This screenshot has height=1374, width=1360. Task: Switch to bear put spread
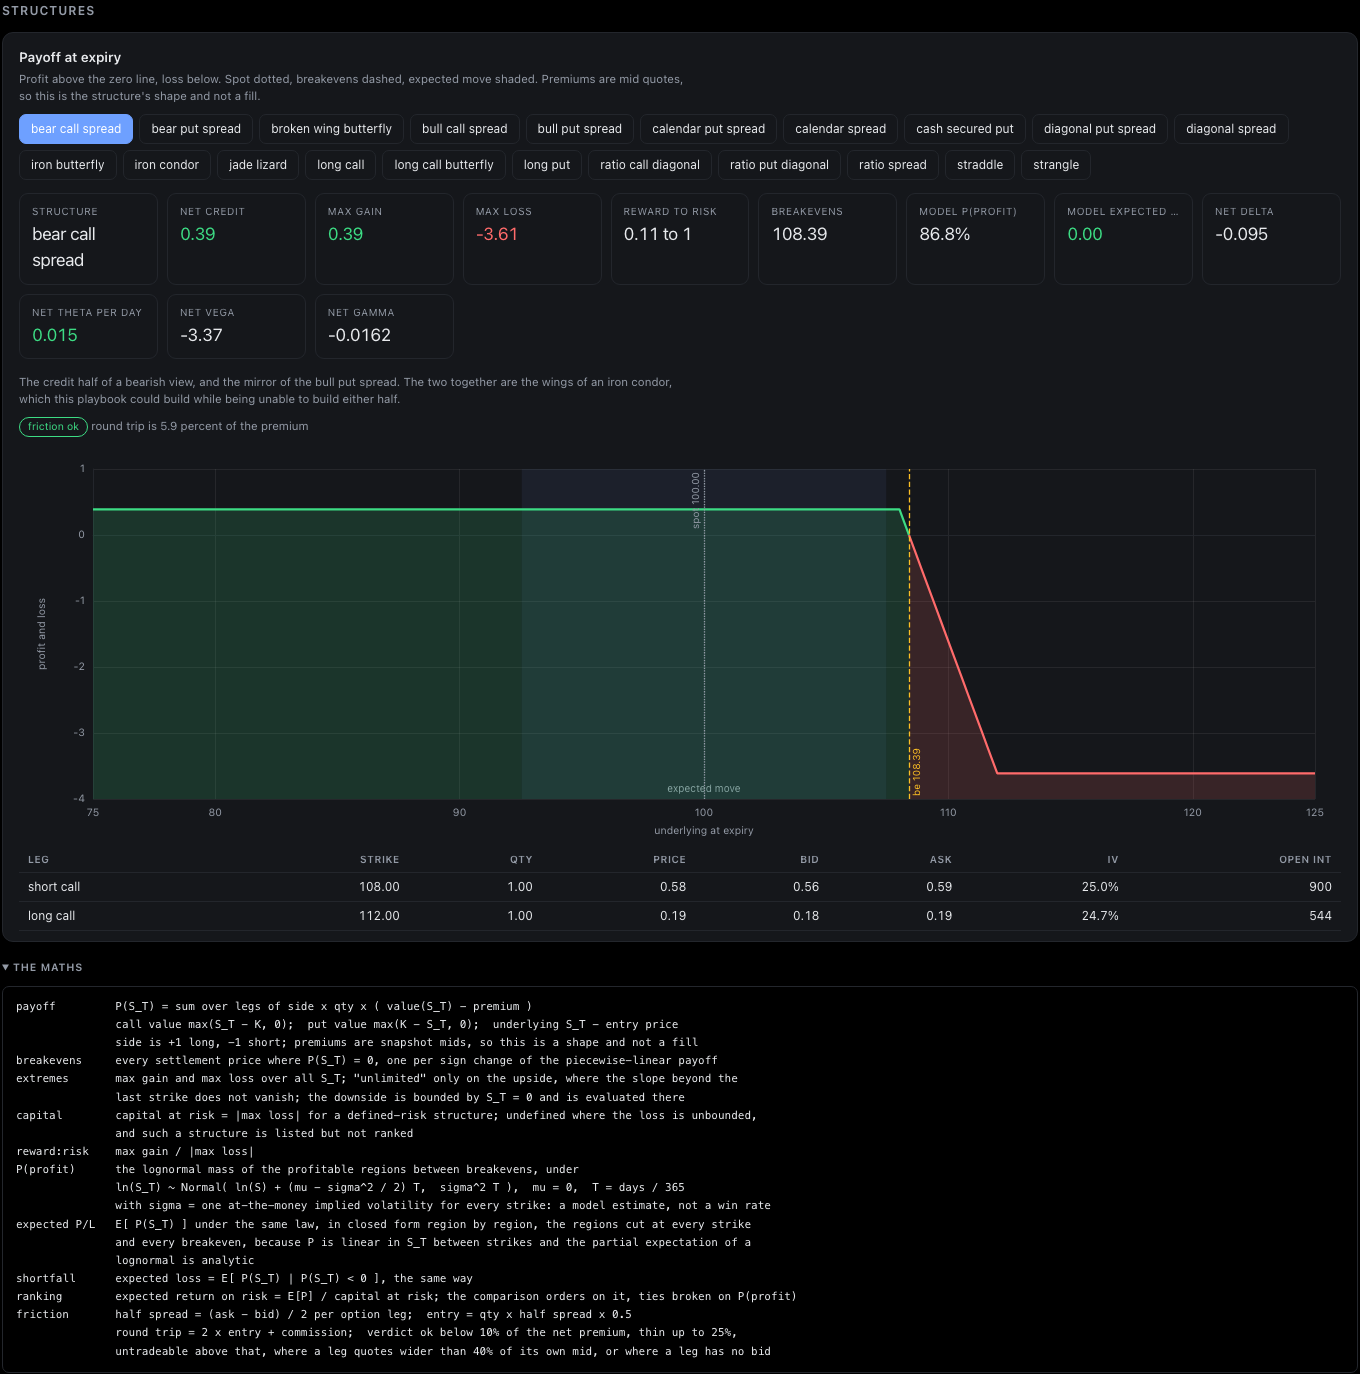pos(196,129)
